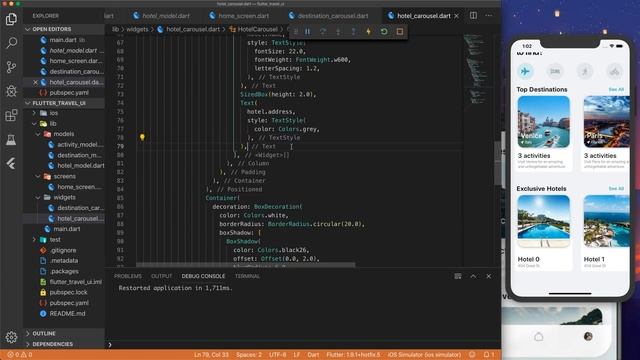Select the biking category in simulator

pos(615,71)
